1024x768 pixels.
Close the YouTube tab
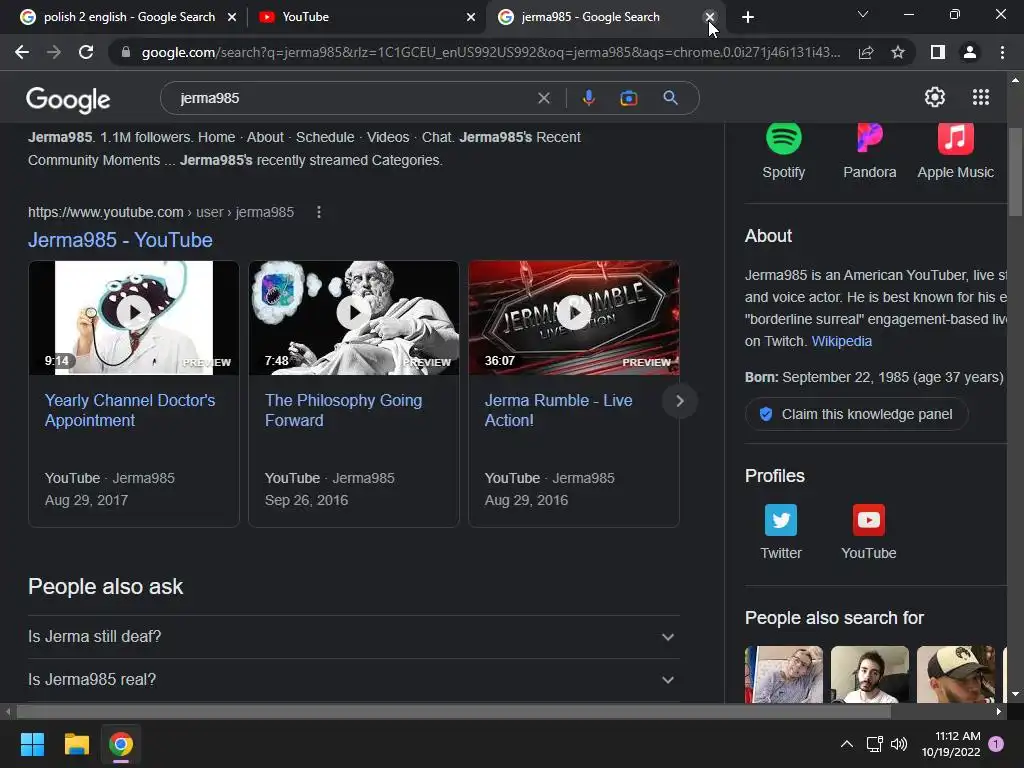[471, 17]
